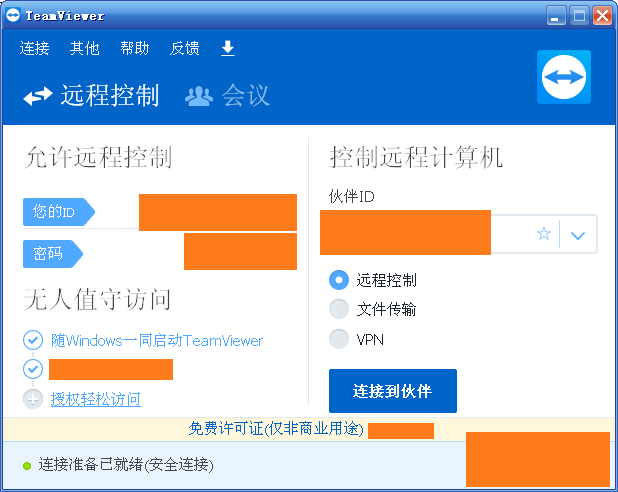
Task: Click the green connection status dot
Action: click(27, 466)
